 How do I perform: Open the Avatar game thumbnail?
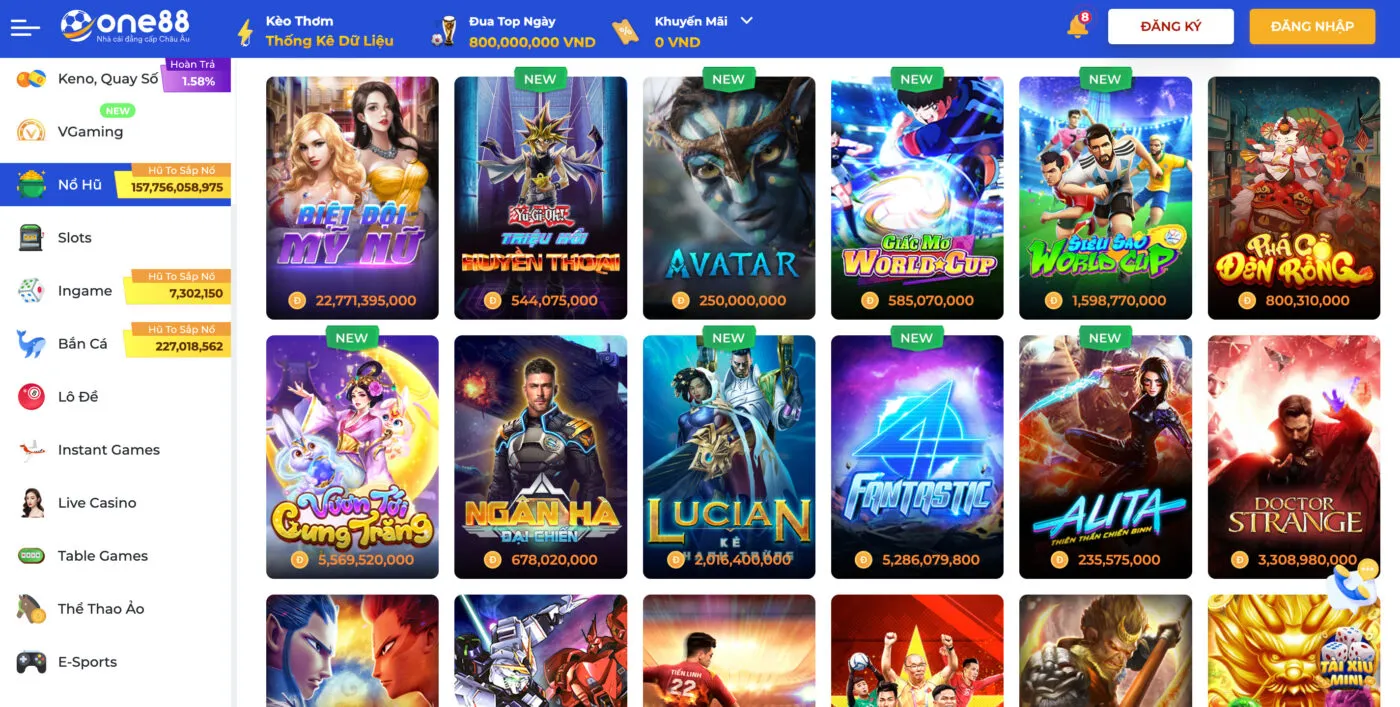point(729,198)
